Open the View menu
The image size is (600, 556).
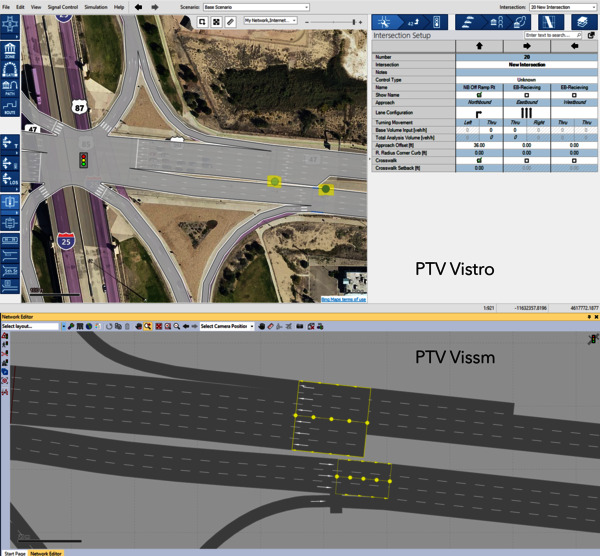click(x=36, y=7)
